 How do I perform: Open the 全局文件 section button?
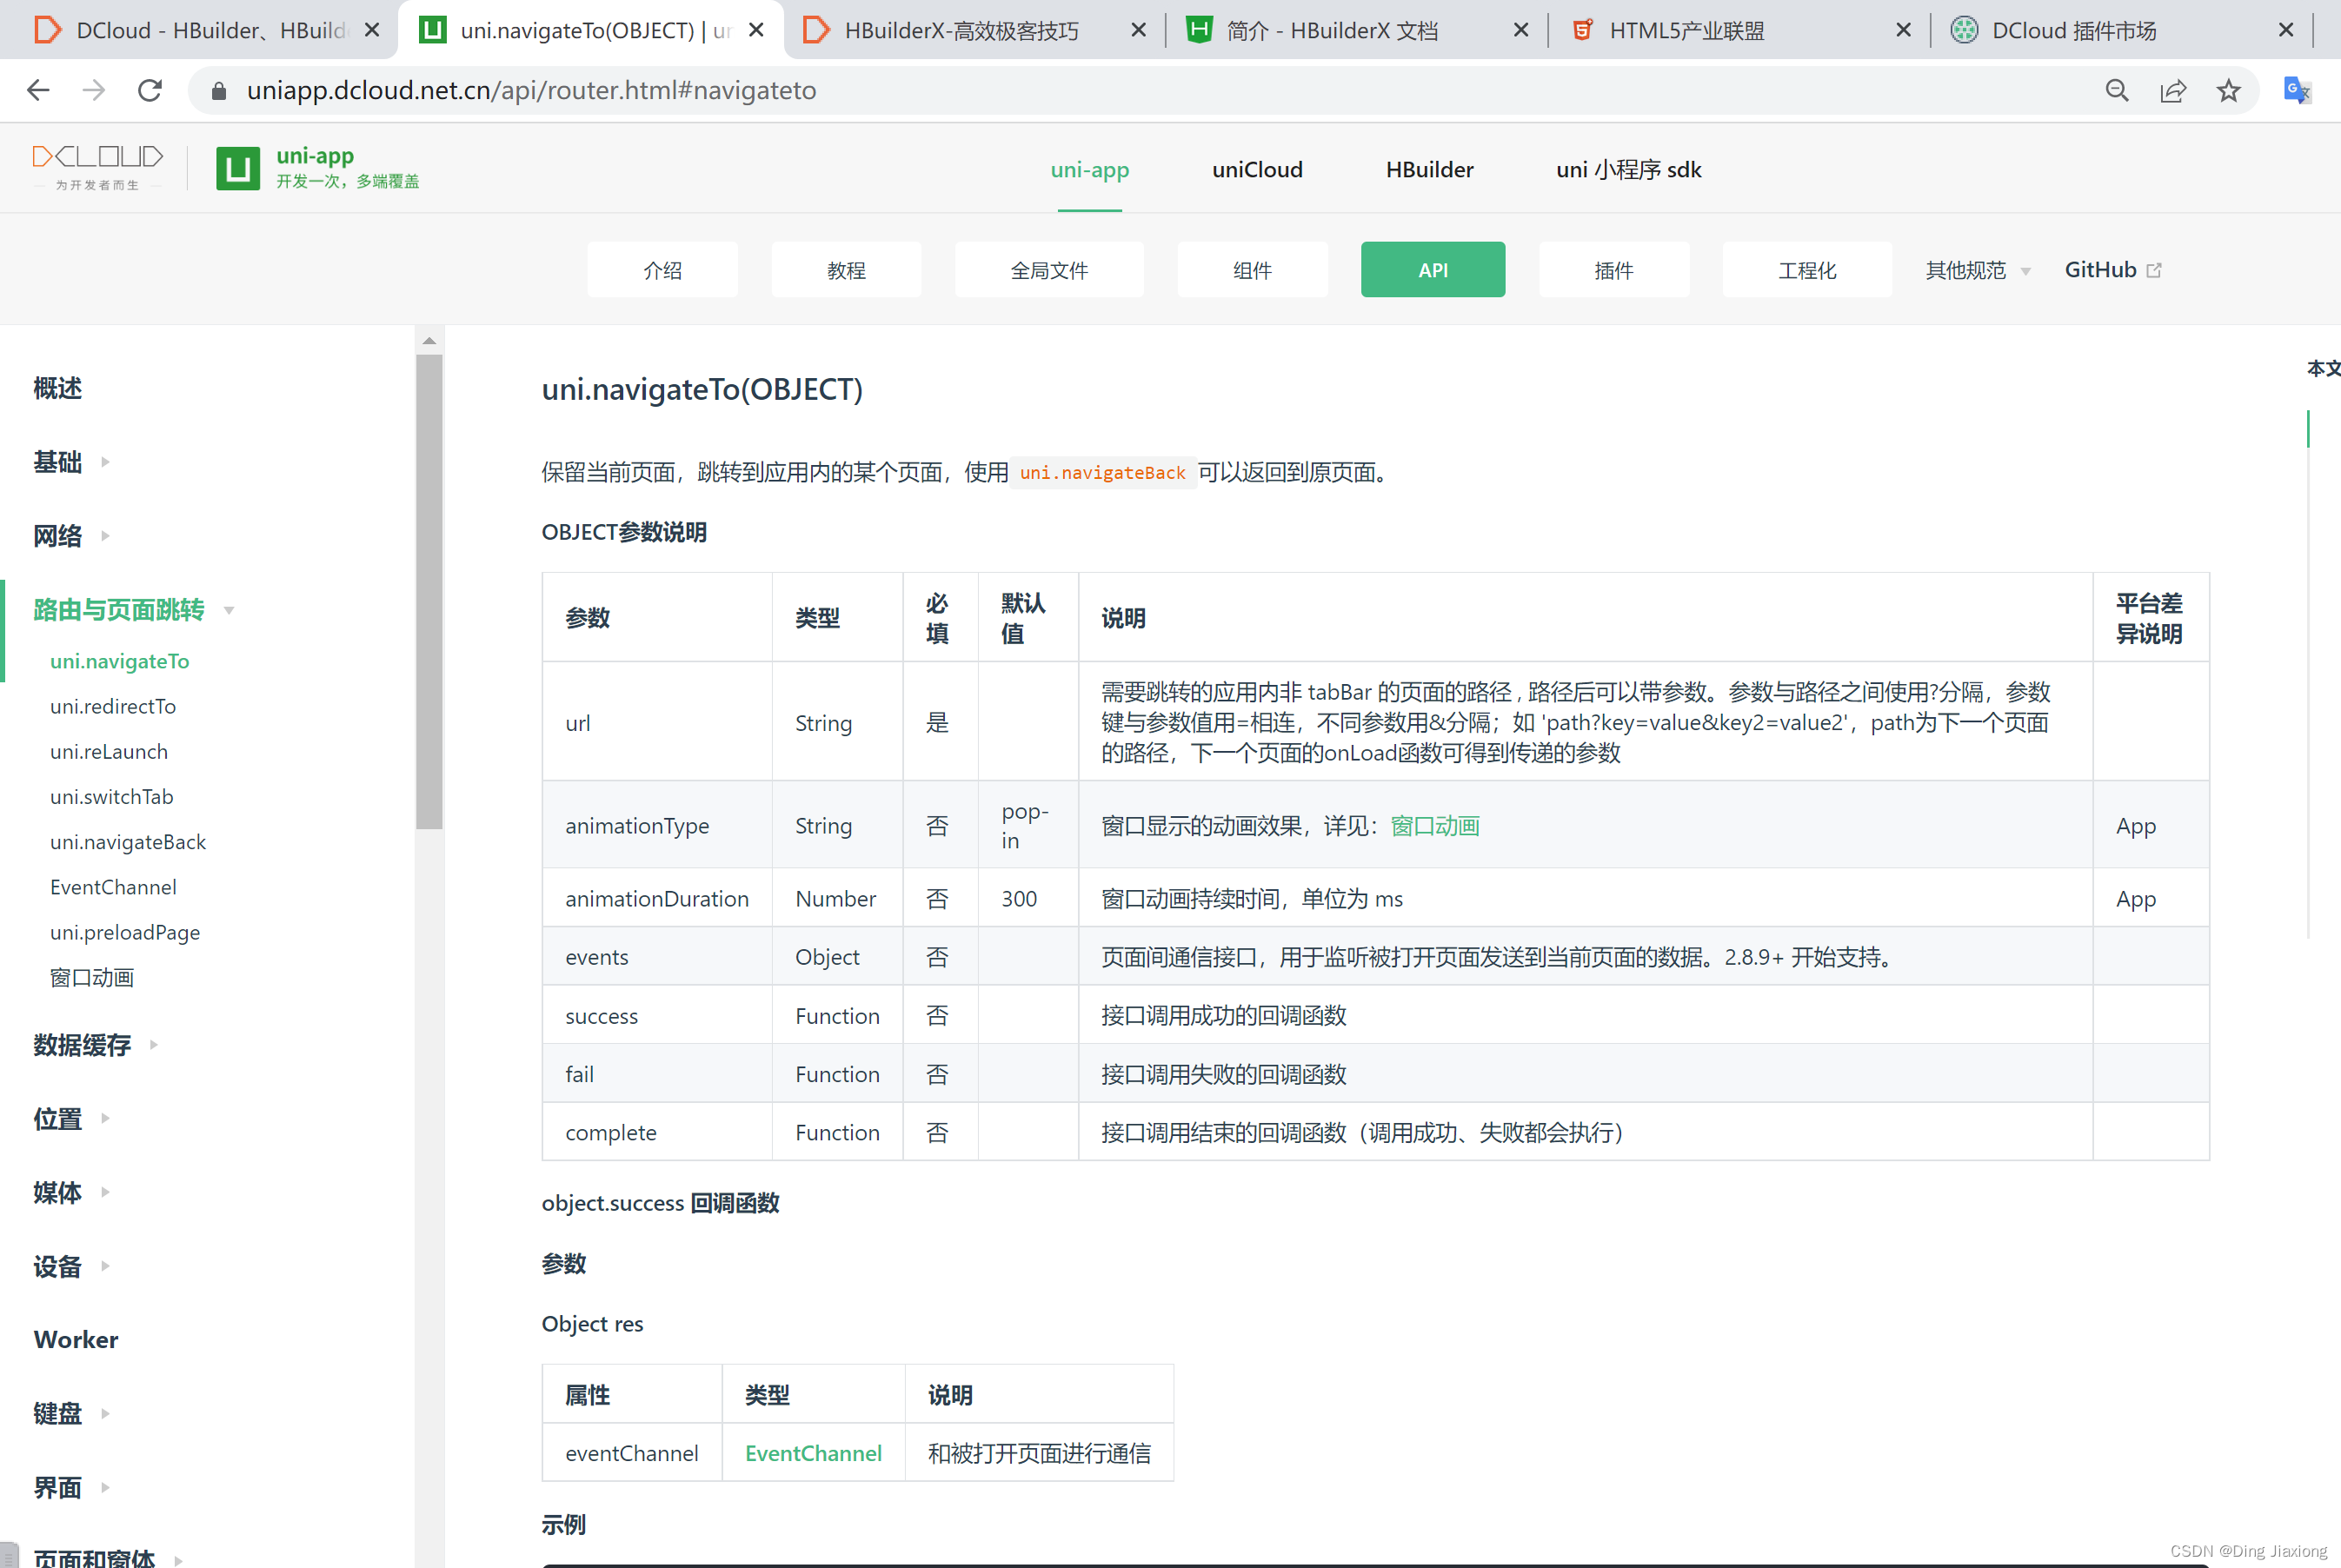(x=1049, y=270)
